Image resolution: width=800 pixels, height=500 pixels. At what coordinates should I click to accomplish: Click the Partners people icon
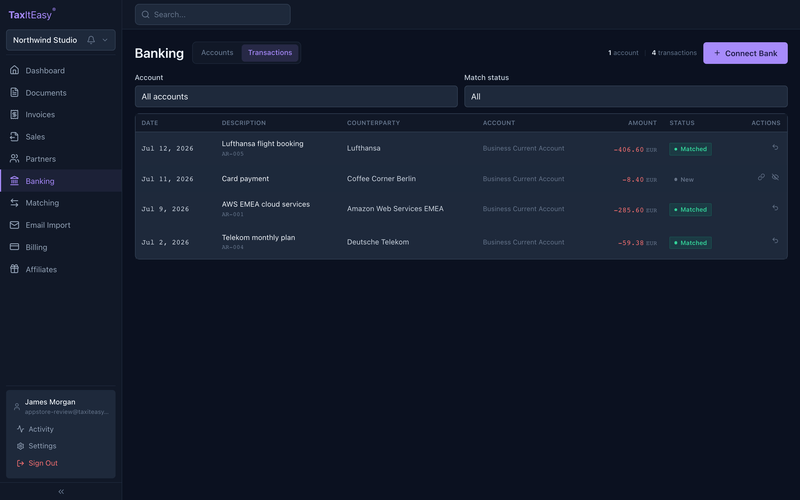click(x=14, y=159)
